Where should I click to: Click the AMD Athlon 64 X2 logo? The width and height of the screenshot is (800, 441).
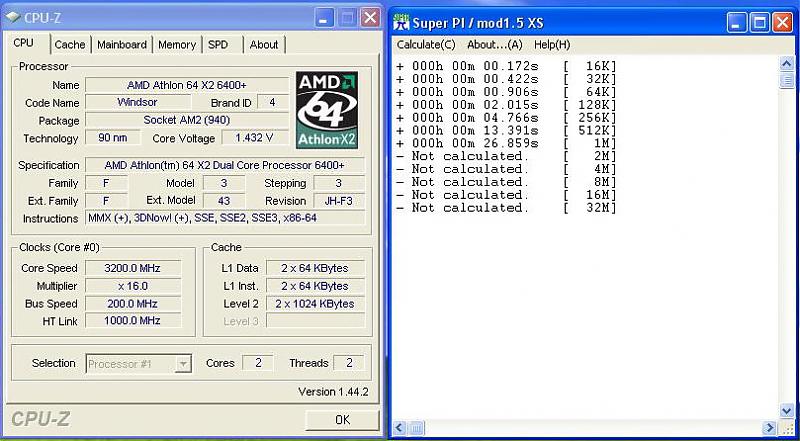click(x=327, y=110)
